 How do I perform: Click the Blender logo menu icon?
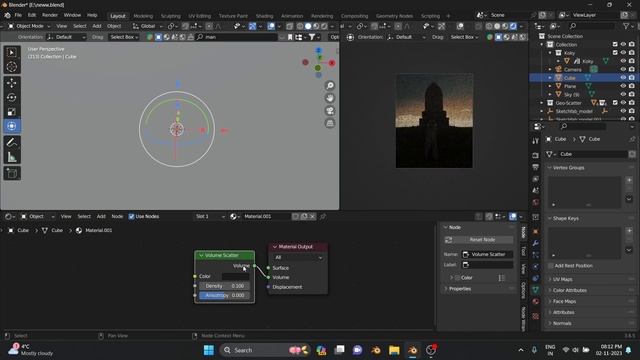pyautogui.click(x=7, y=15)
